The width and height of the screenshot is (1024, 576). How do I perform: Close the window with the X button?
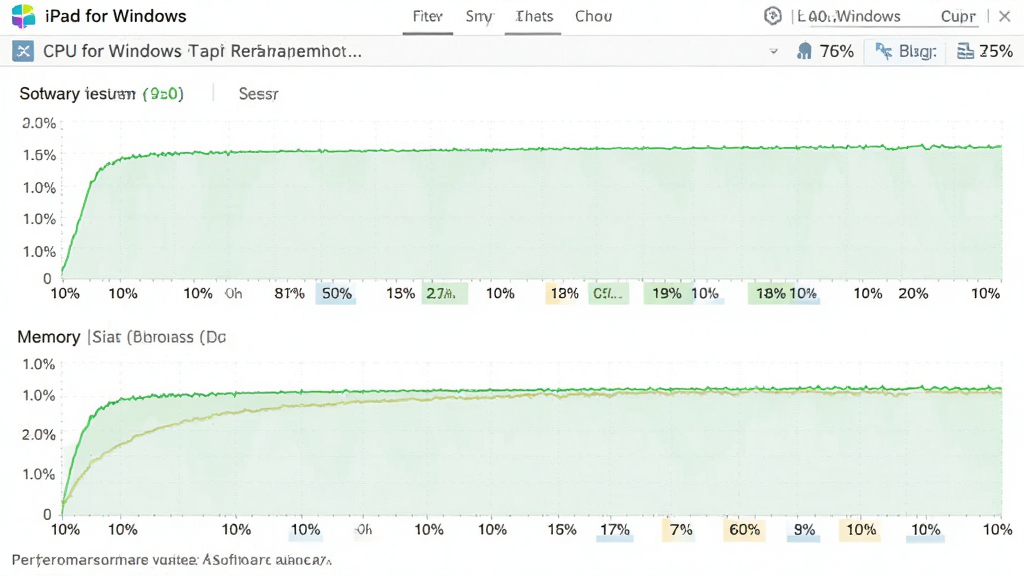(1004, 16)
